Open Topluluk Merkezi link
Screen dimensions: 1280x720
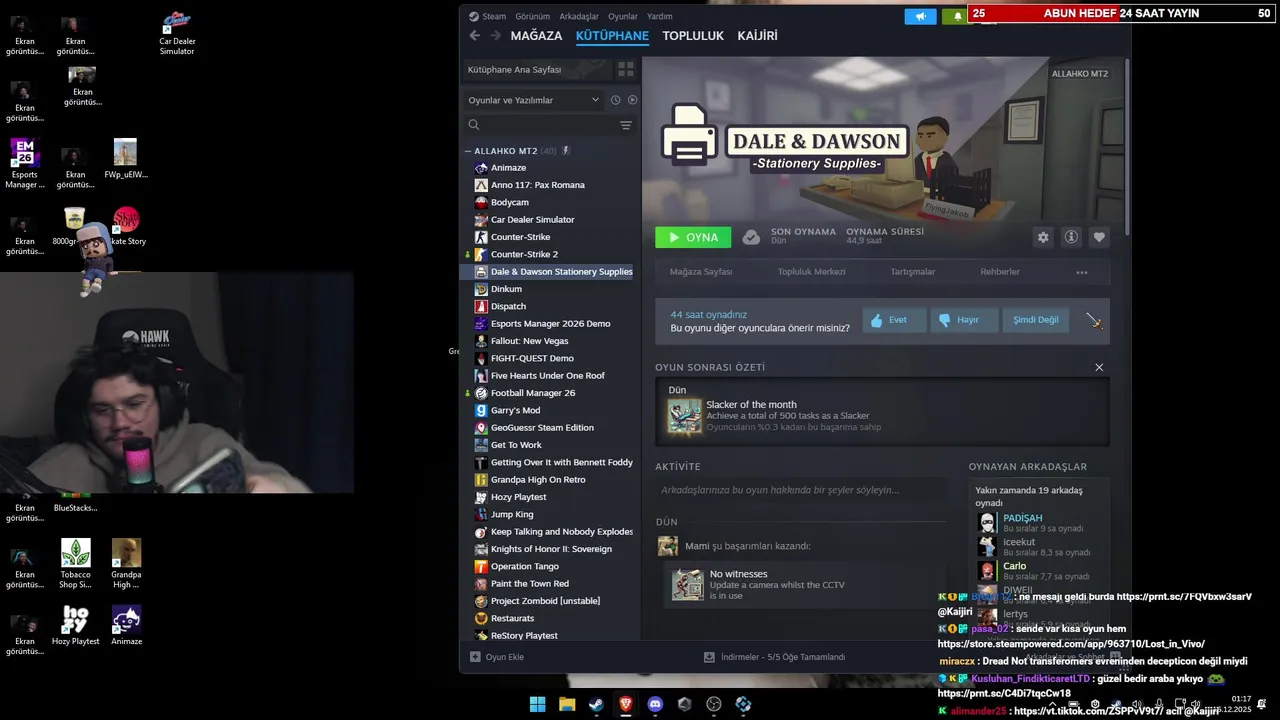[812, 272]
